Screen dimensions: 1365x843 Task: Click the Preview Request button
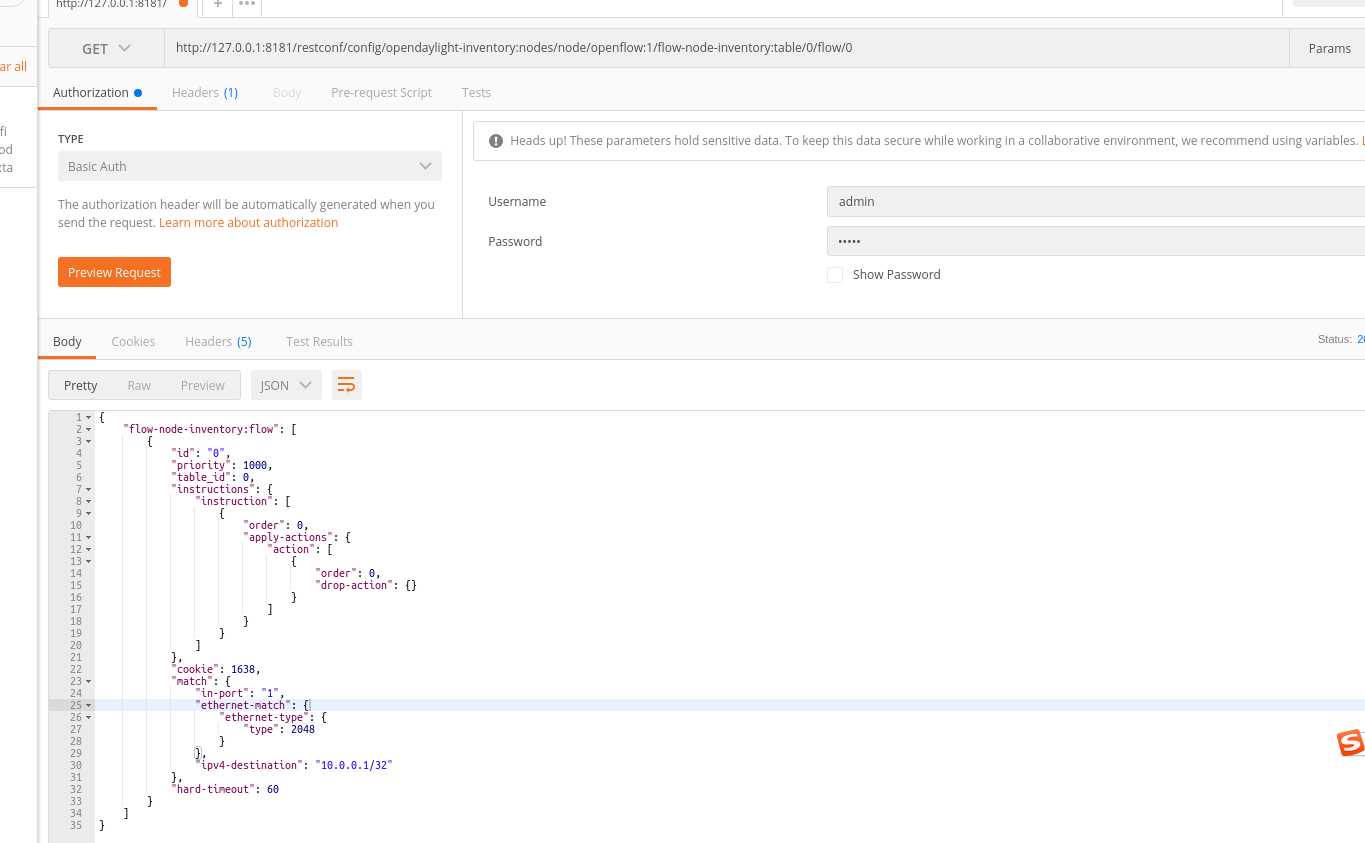[114, 272]
